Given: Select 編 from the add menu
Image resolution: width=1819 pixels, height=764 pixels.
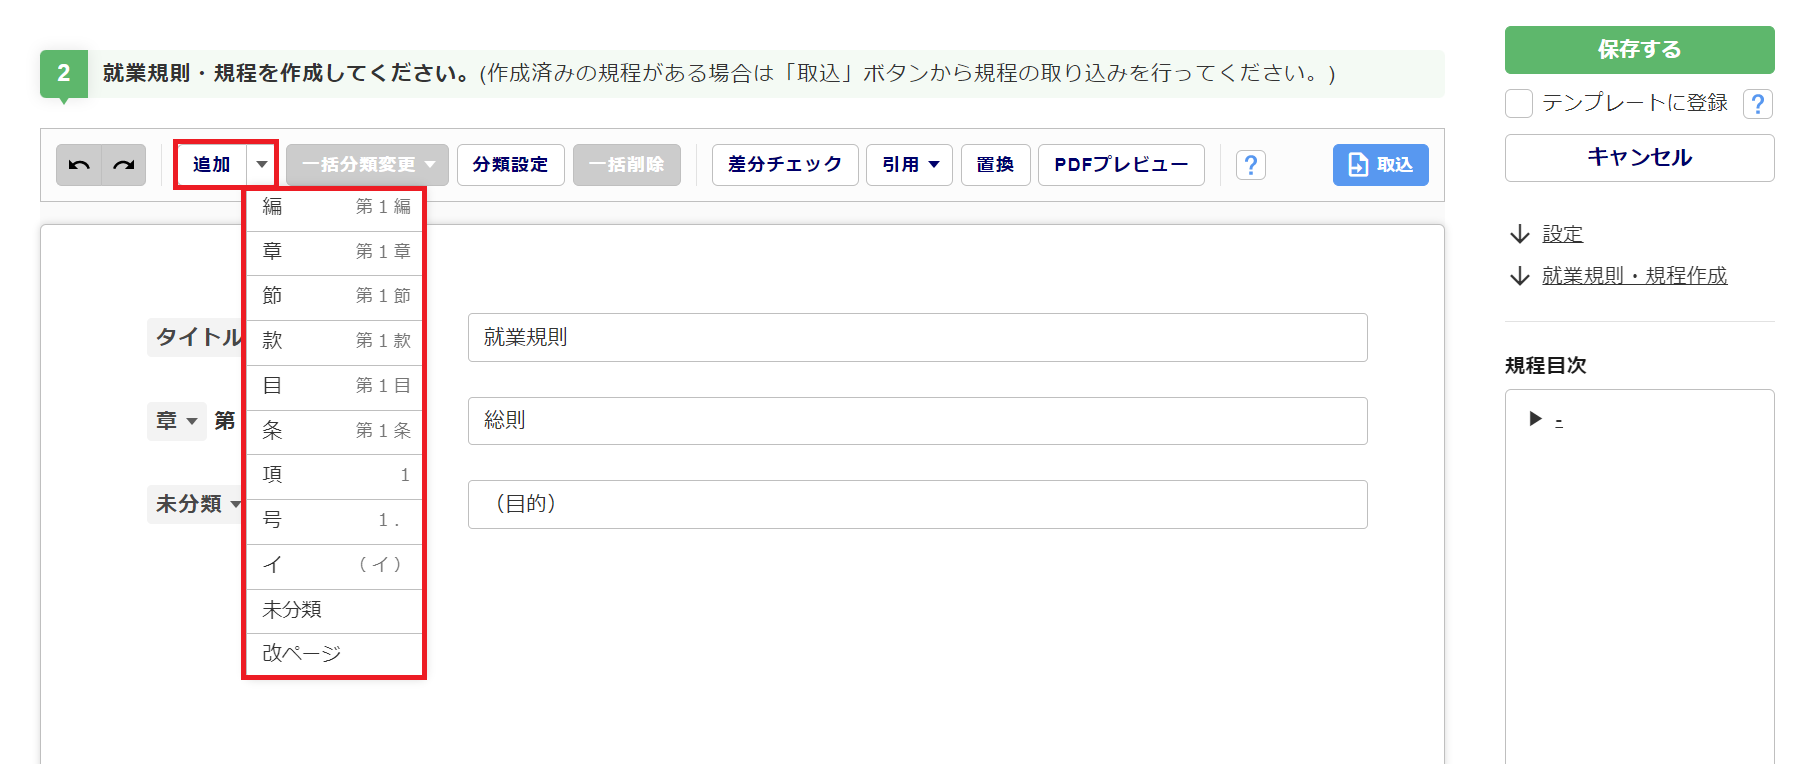Looking at the screenshot, I should pyautogui.click(x=334, y=207).
